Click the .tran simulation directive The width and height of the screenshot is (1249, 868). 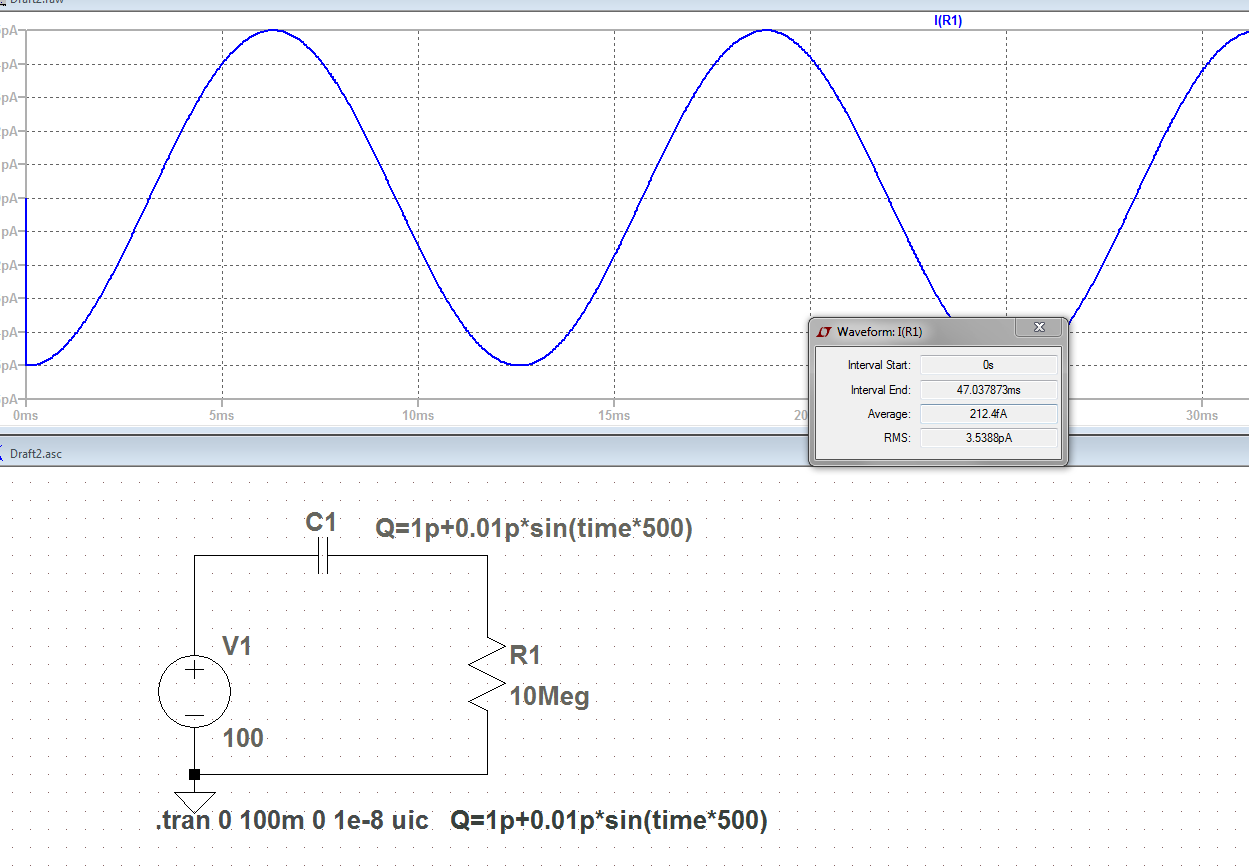coord(293,821)
